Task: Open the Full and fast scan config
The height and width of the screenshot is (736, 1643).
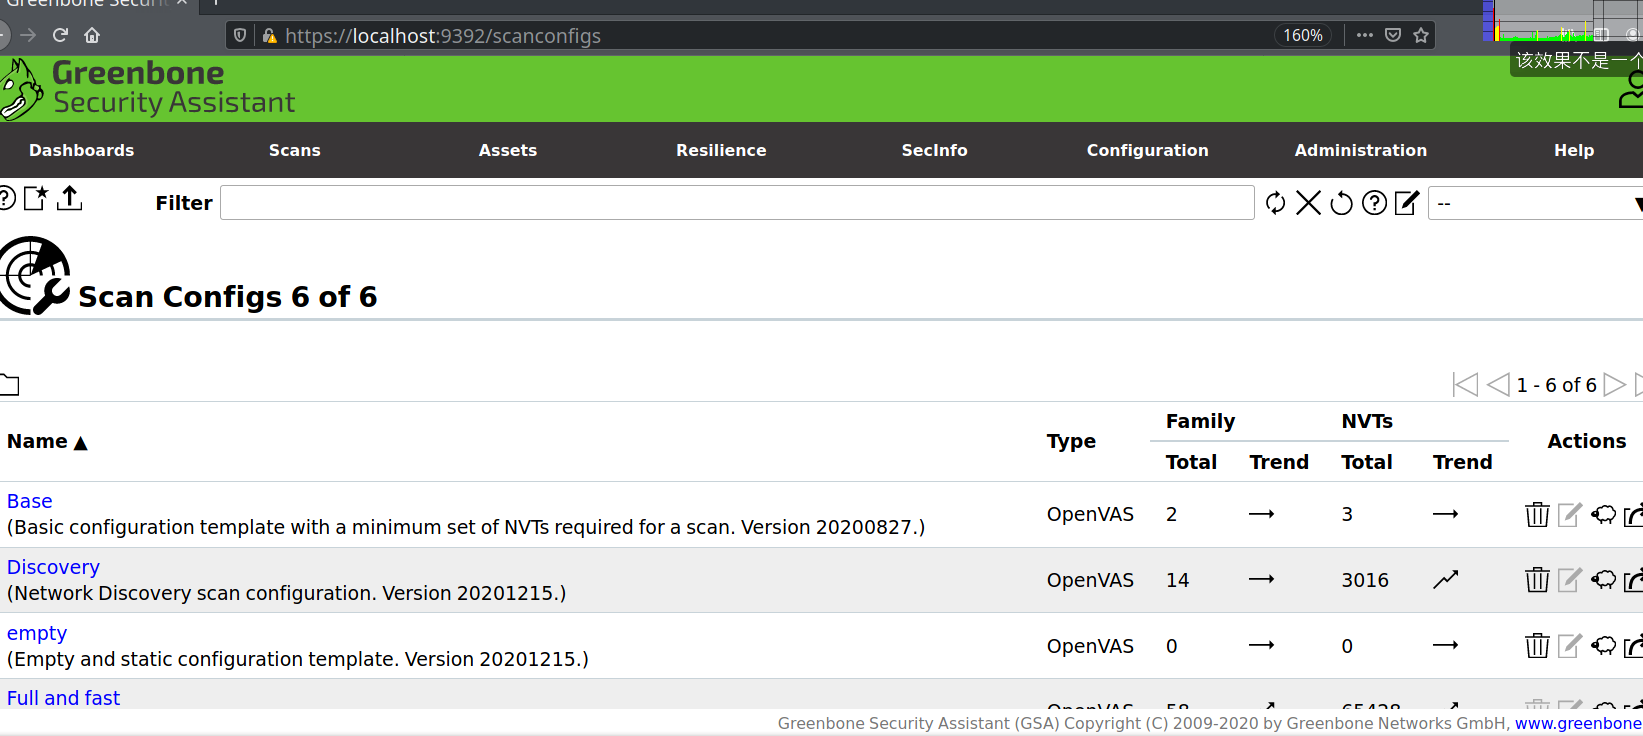Action: click(x=63, y=698)
